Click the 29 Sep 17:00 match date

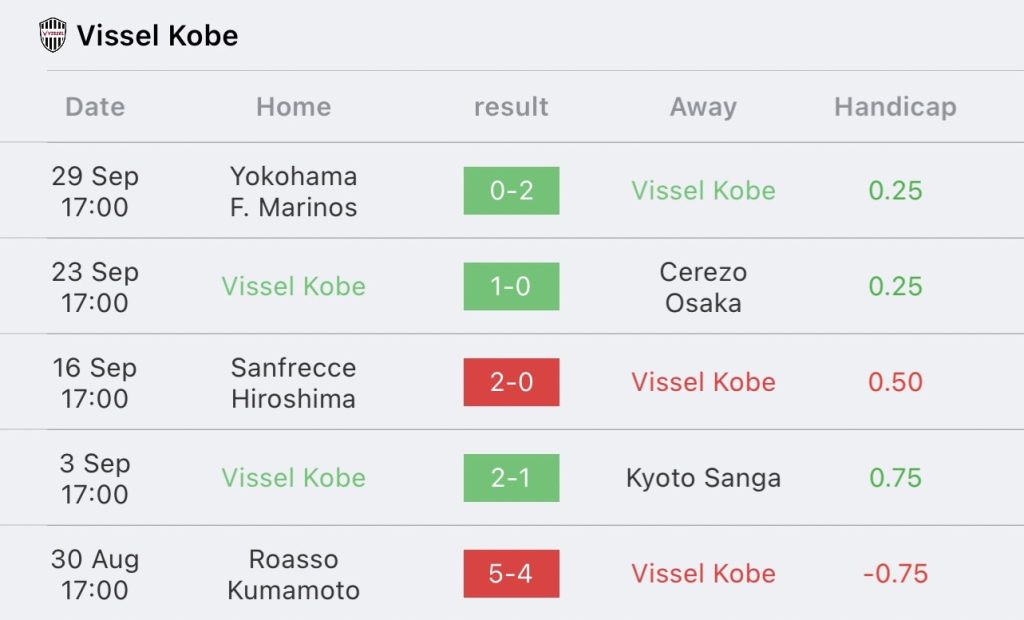pos(95,191)
